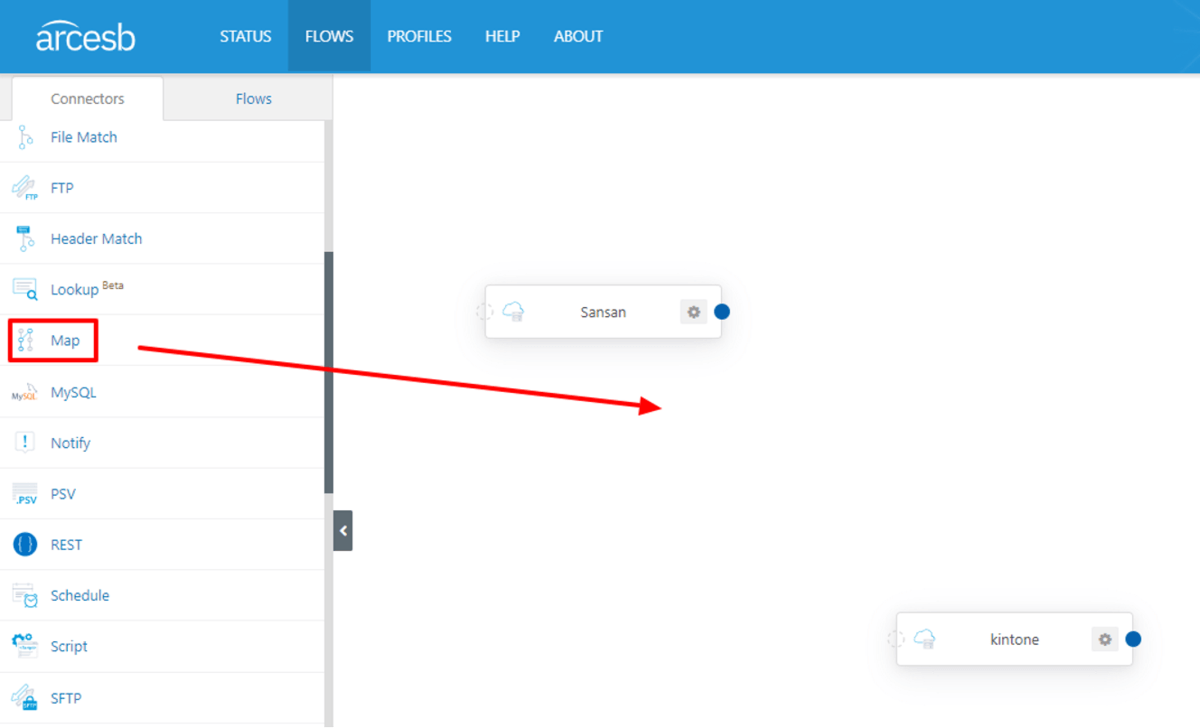The height and width of the screenshot is (728, 1200).
Task: Select the PSV connector icon
Action: pyautogui.click(x=25, y=494)
